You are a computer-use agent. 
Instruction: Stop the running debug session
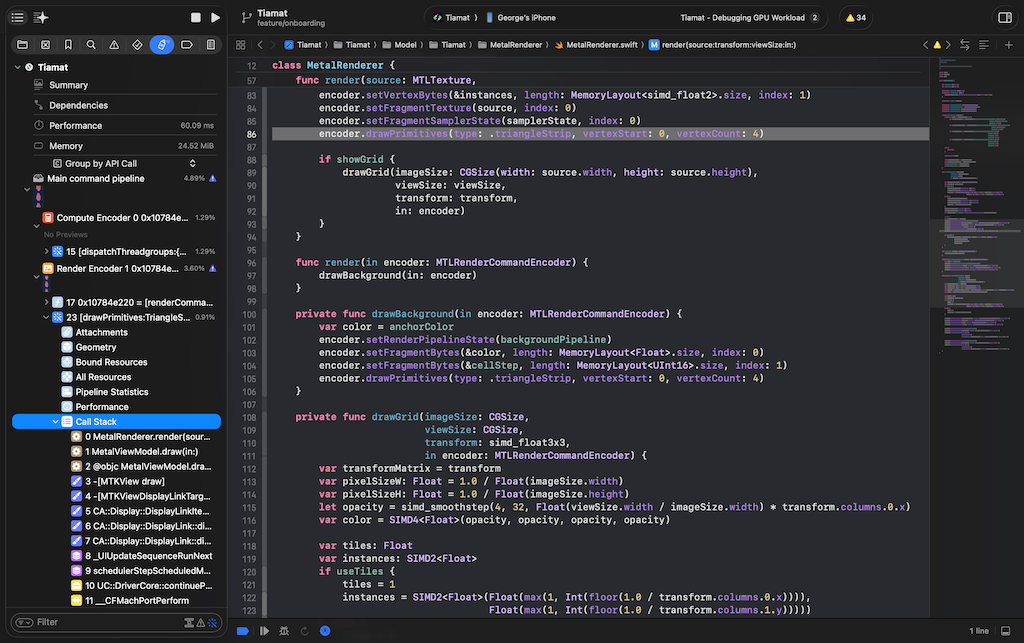(x=196, y=18)
